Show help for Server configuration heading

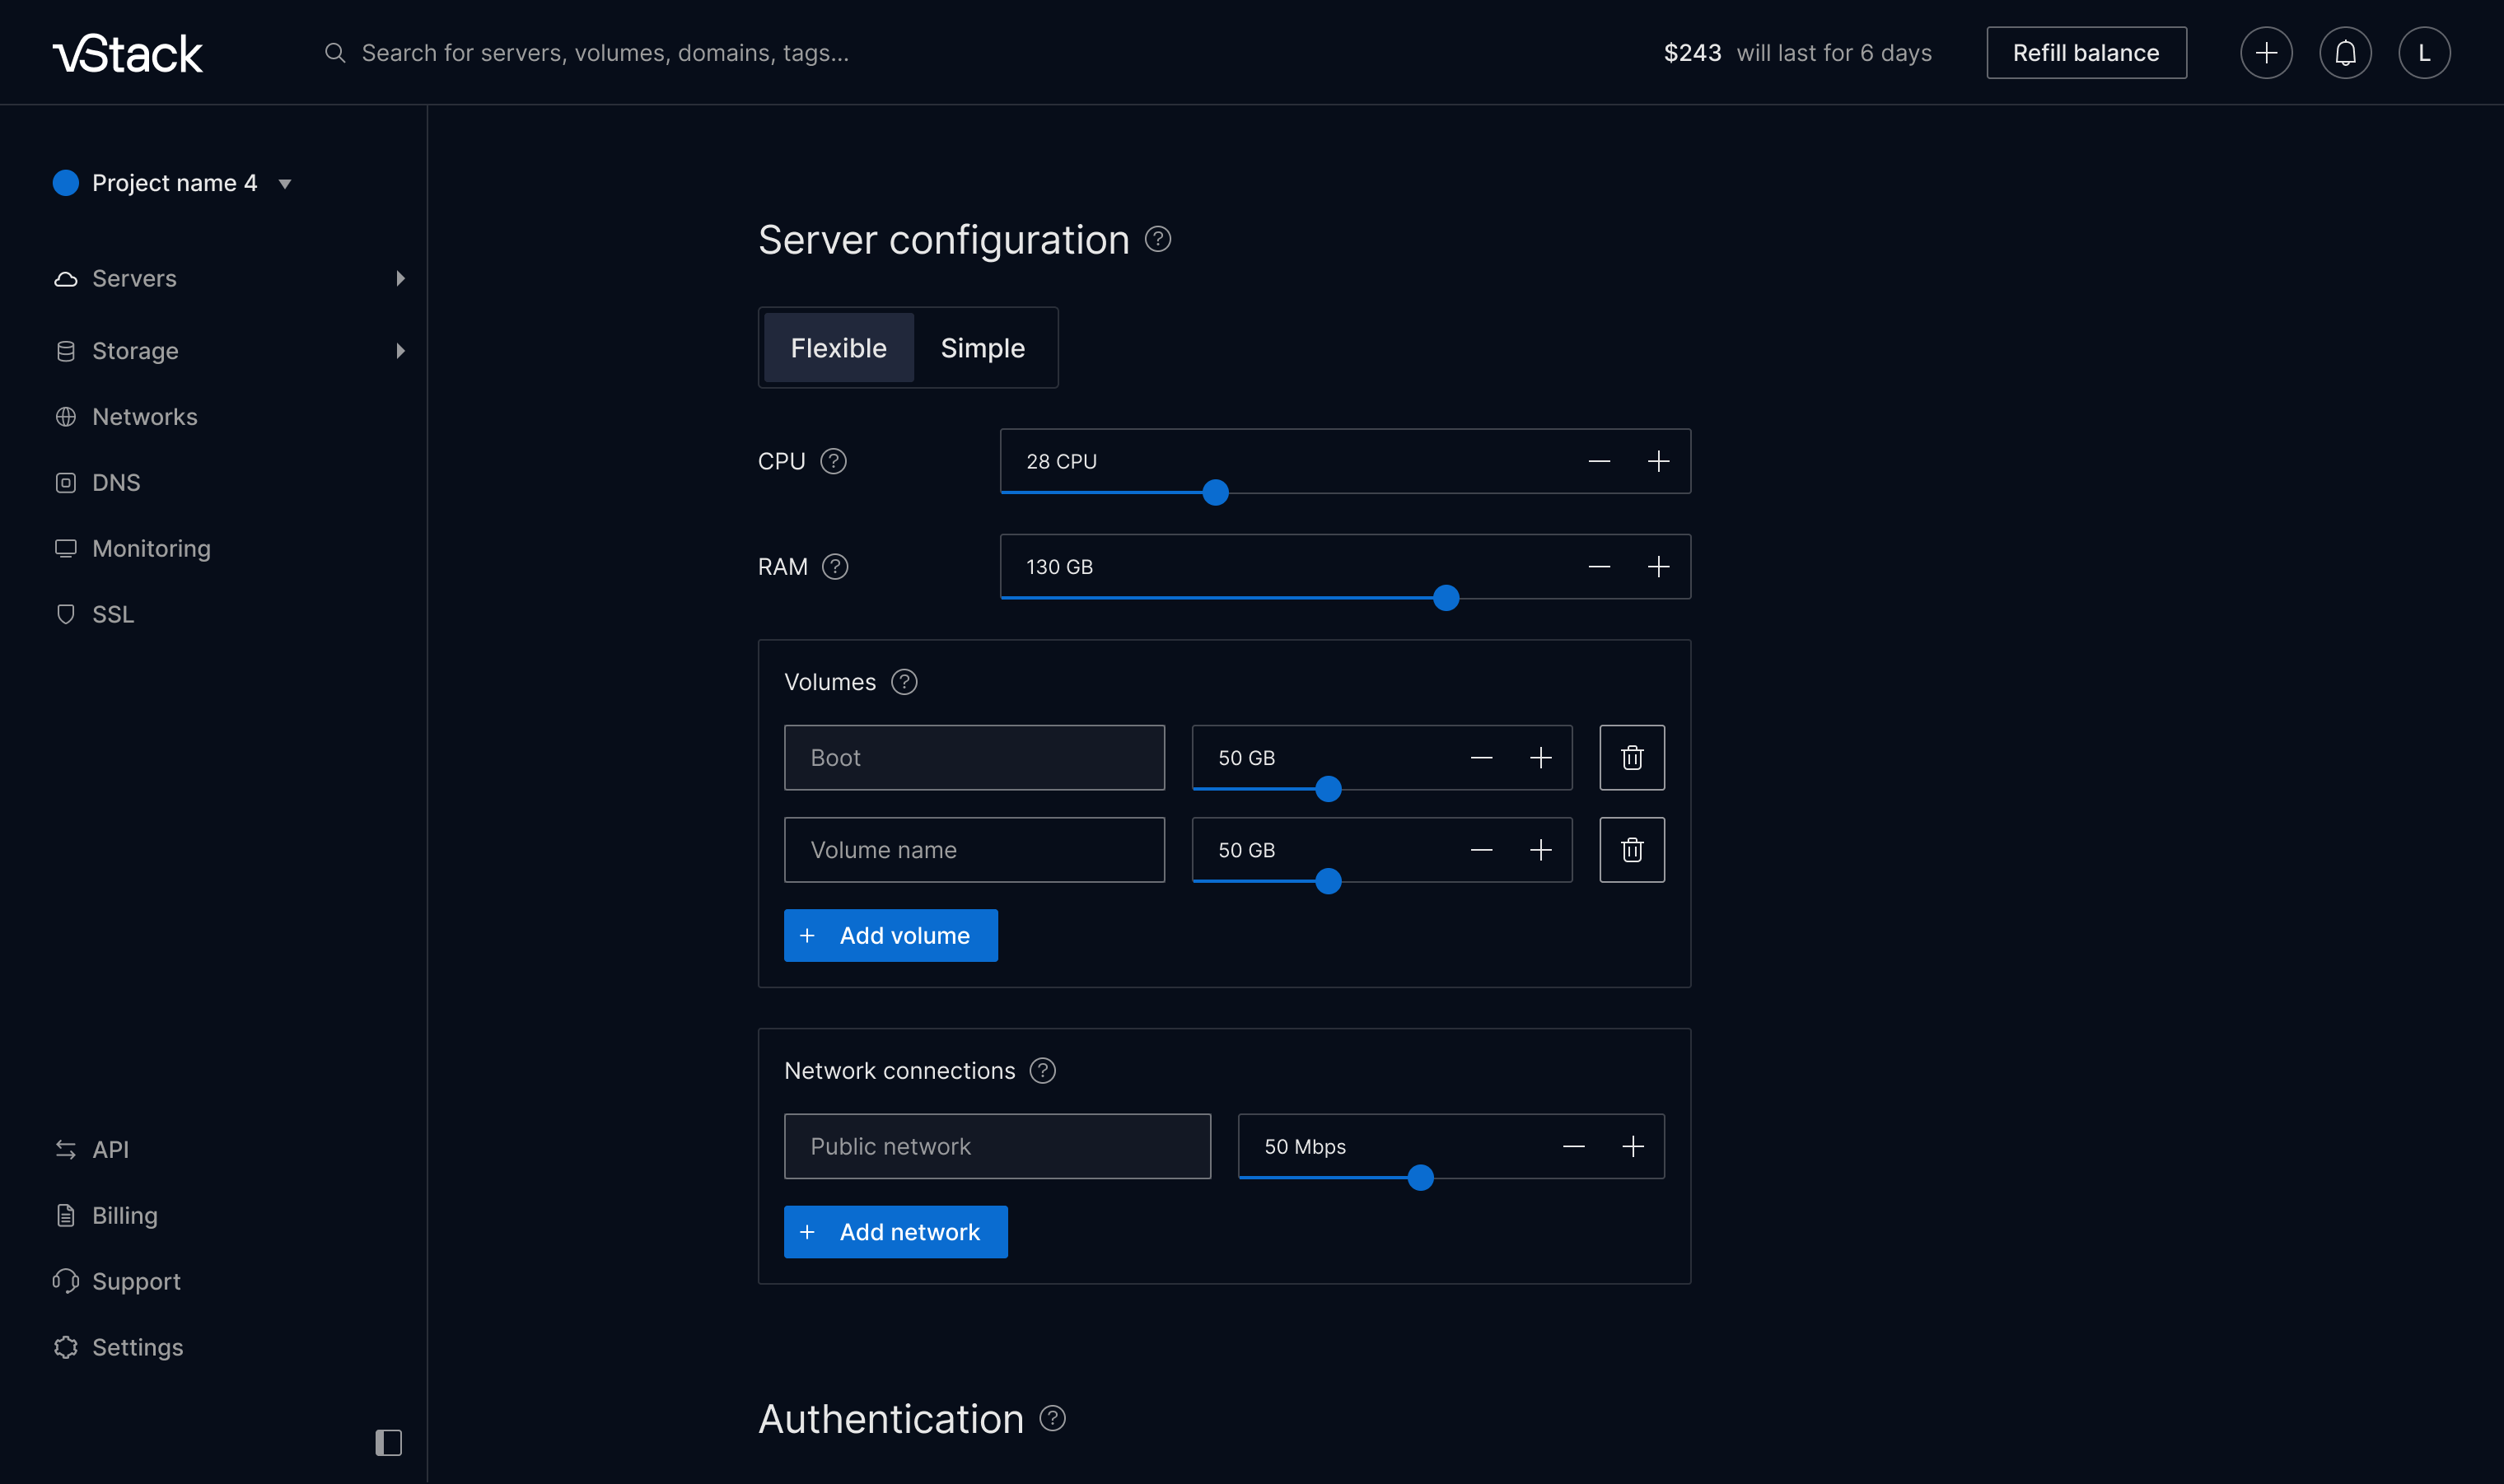pyautogui.click(x=1158, y=240)
